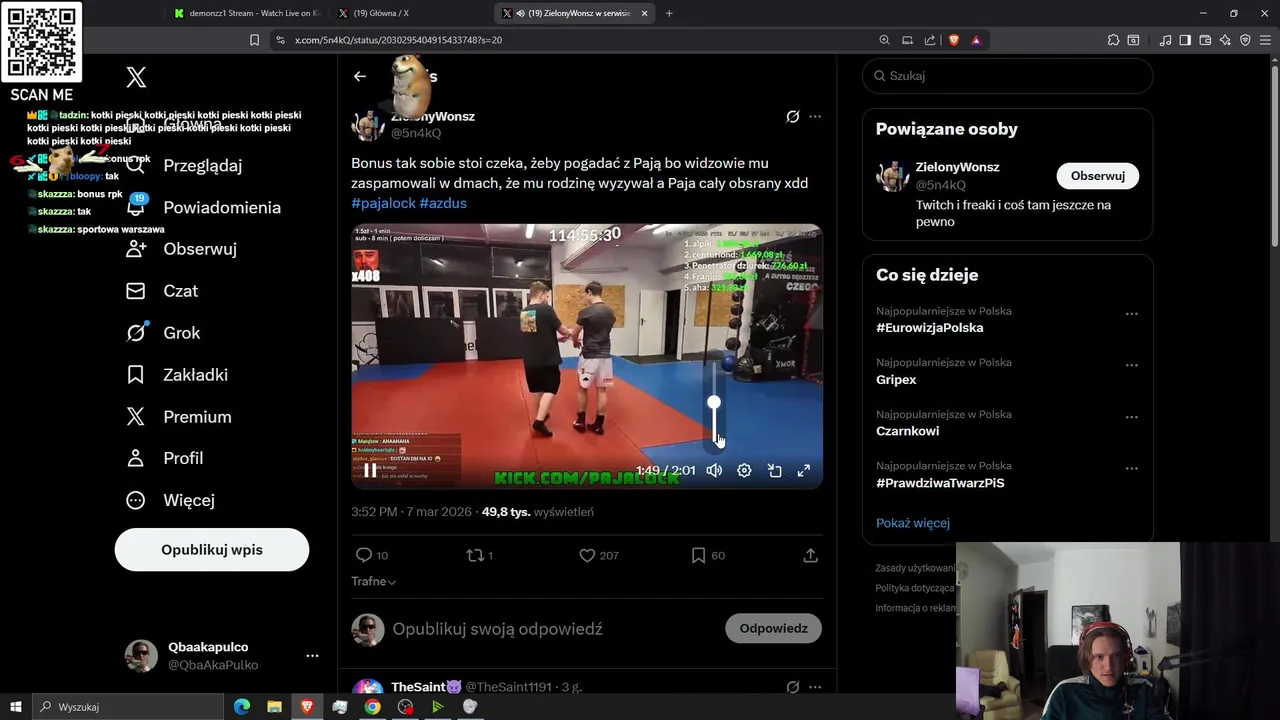Click Pokaż więcej under trends
Viewport: 1280px width, 720px height.
(913, 523)
